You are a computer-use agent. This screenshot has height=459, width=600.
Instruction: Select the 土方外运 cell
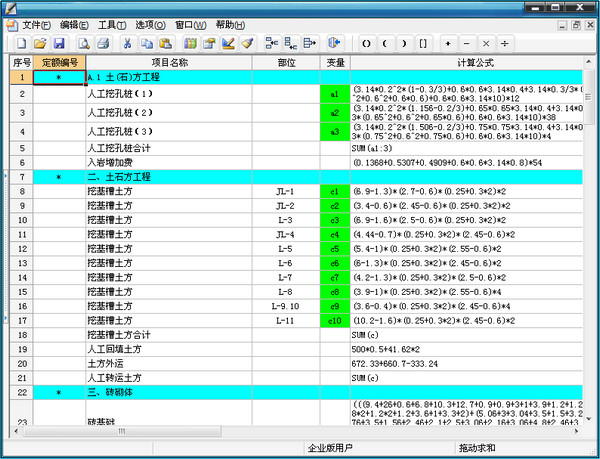169,364
